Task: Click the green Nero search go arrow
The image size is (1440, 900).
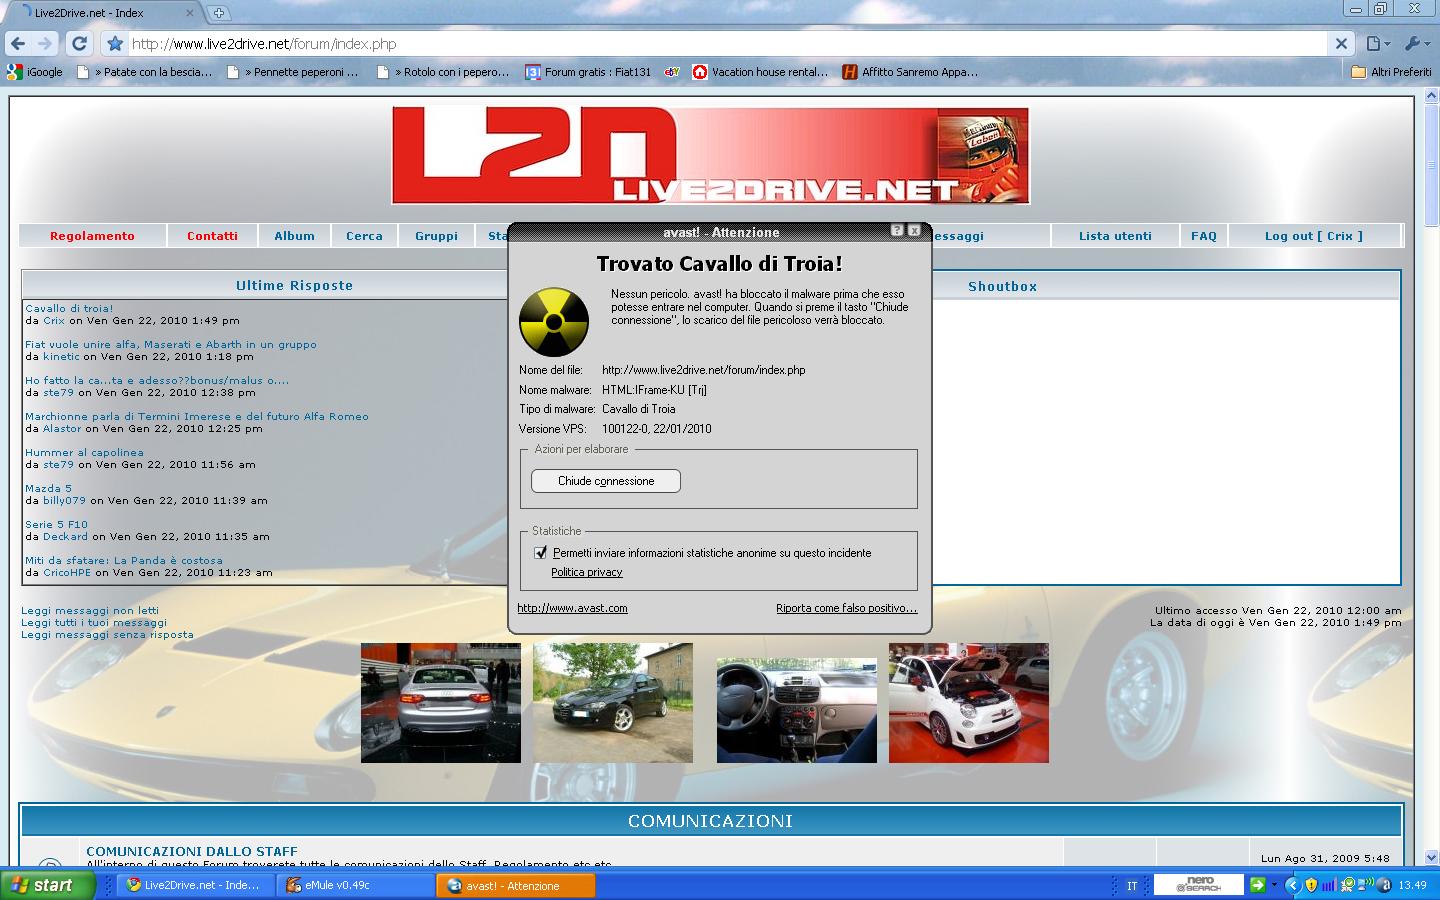Action: (x=1258, y=885)
